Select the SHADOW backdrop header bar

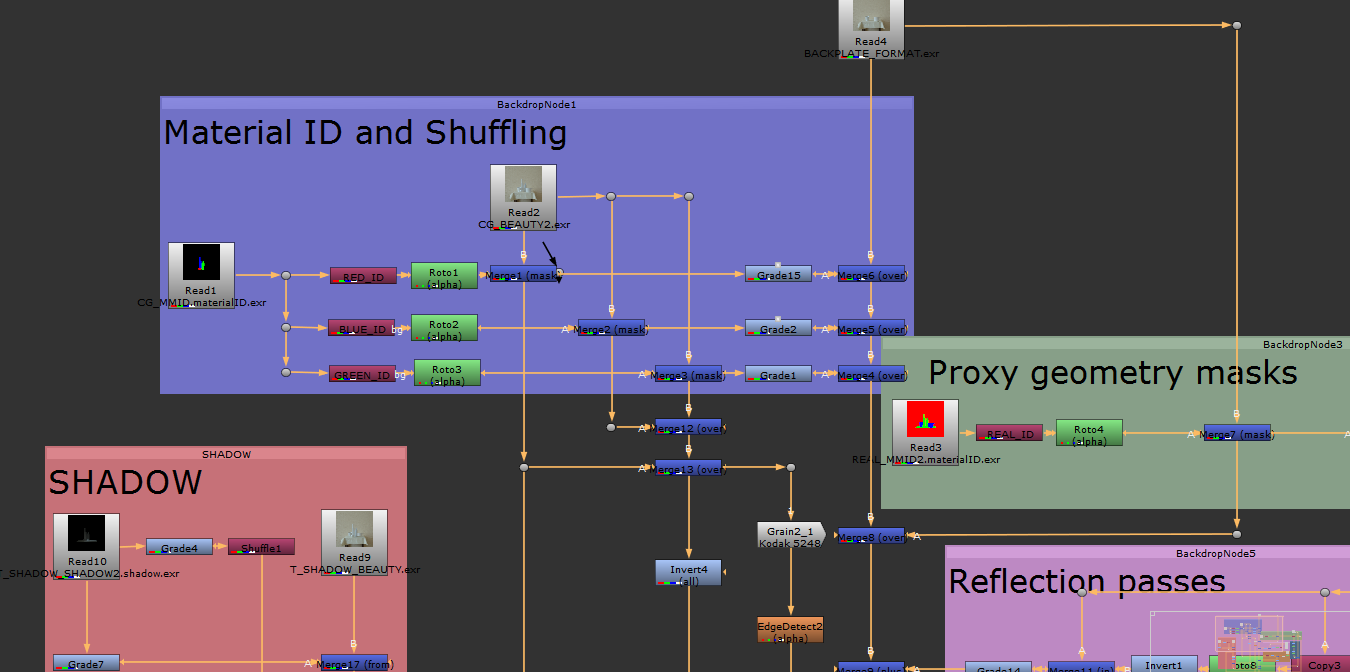(x=226, y=454)
